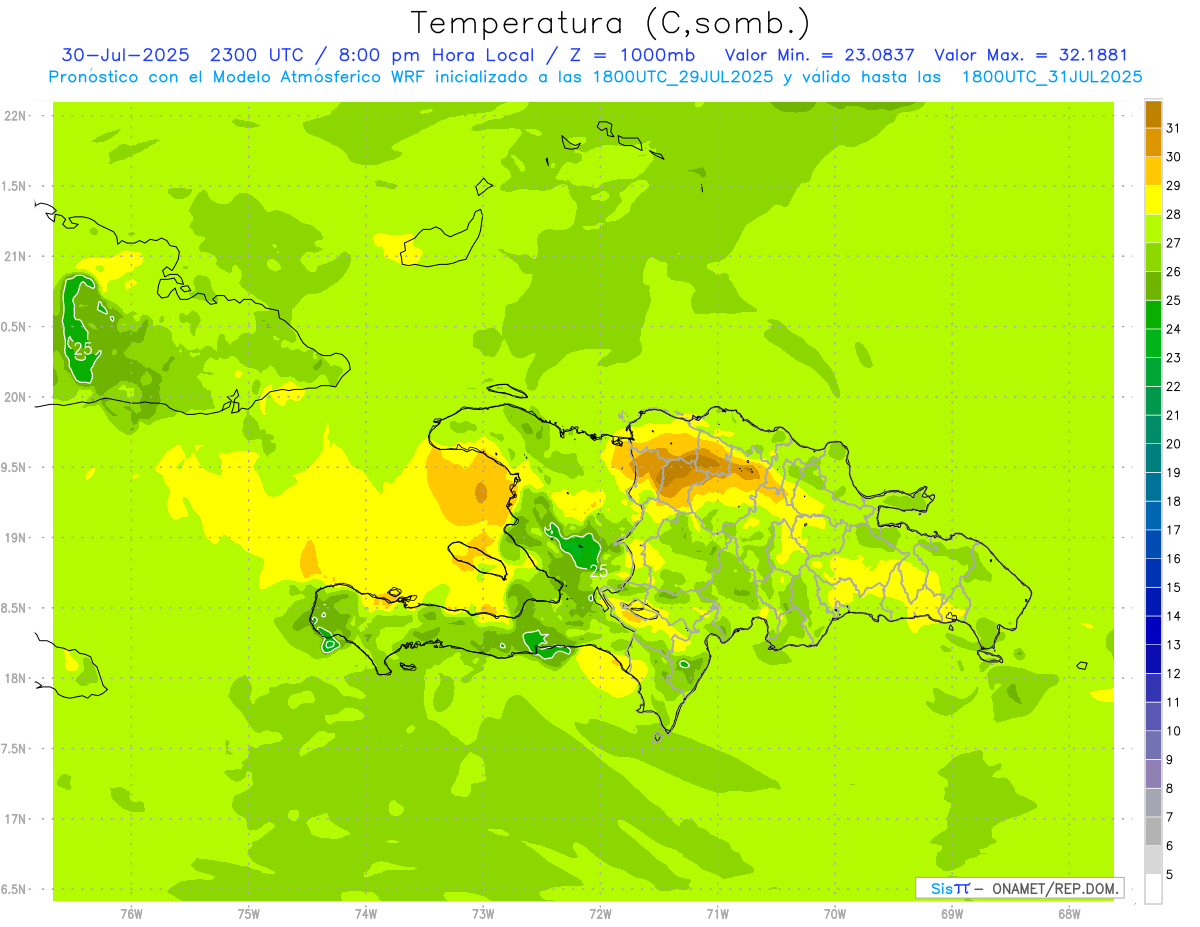Image resolution: width=1200 pixels, height=927 pixels.
Task: Click the latitude axis label '21N'
Action: coord(16,256)
